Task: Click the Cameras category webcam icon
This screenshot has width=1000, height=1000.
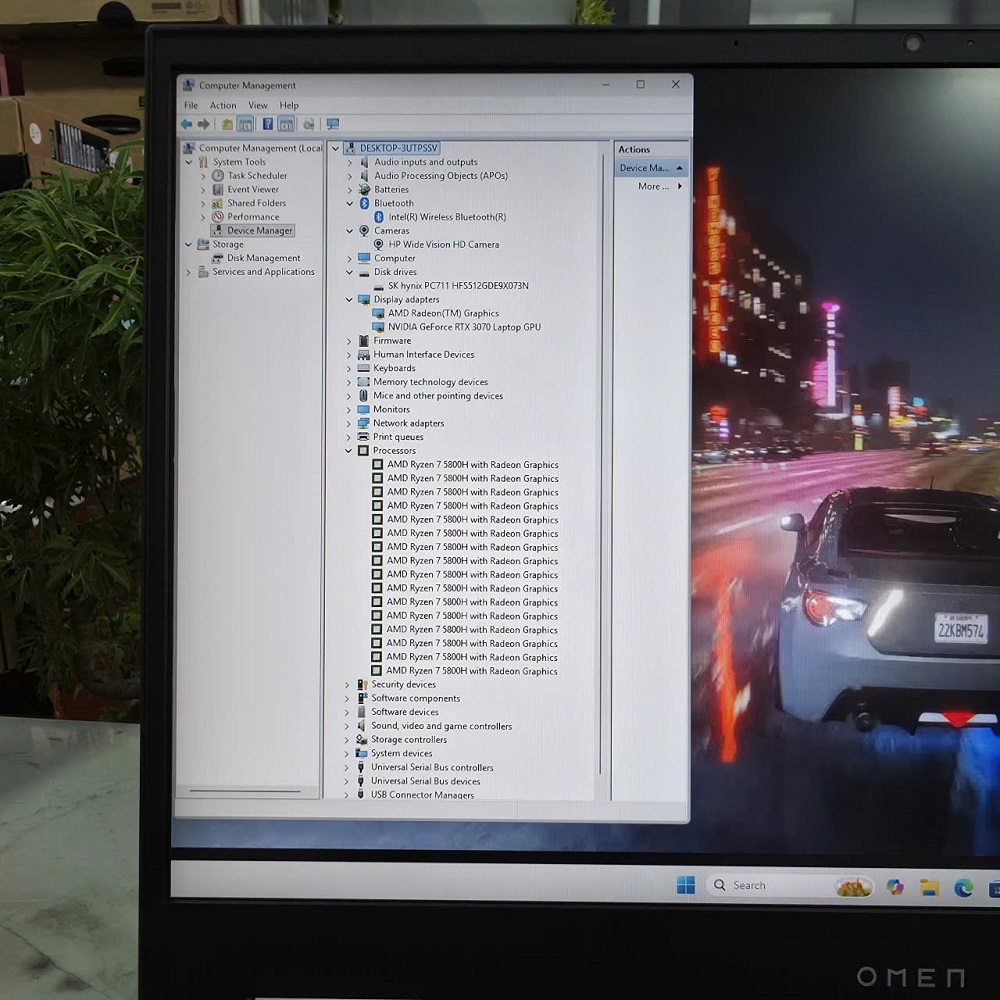Action: pyautogui.click(x=364, y=230)
